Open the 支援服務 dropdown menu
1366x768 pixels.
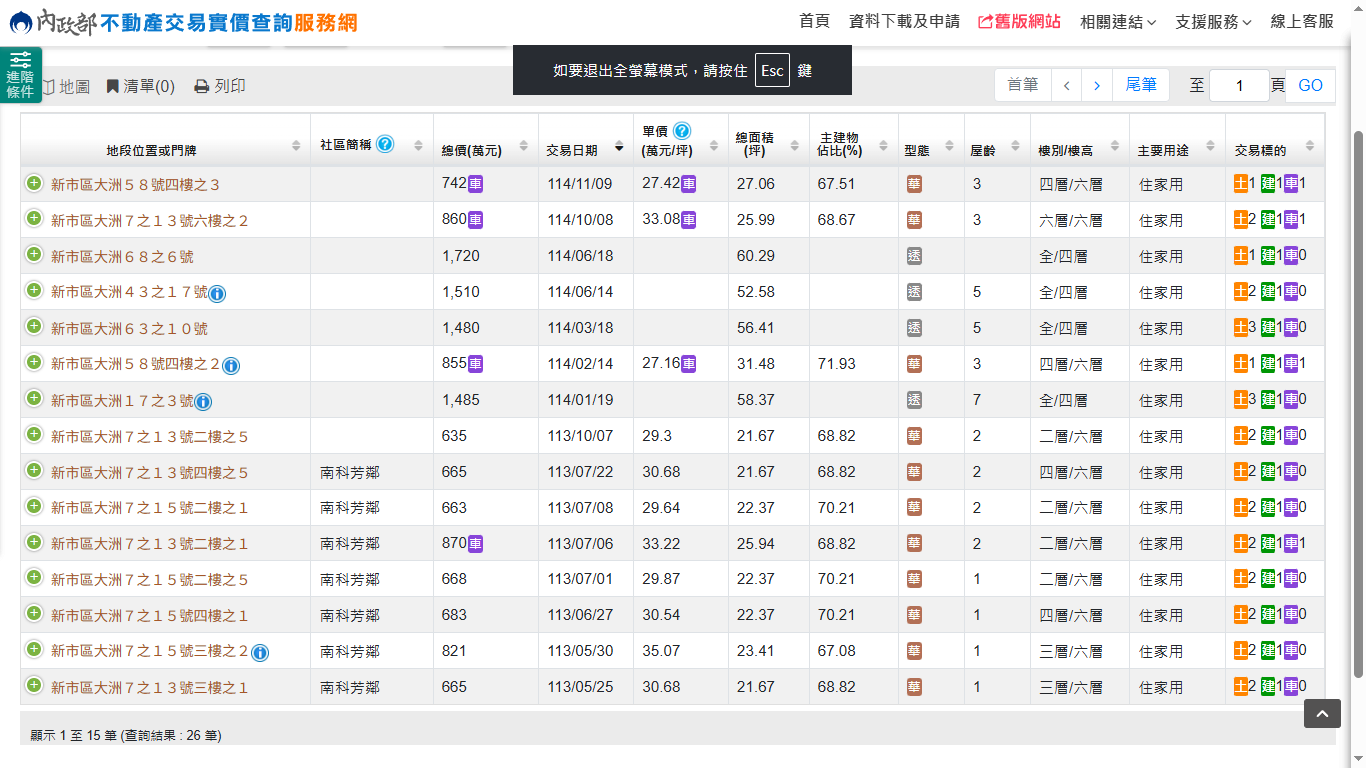tap(1212, 21)
